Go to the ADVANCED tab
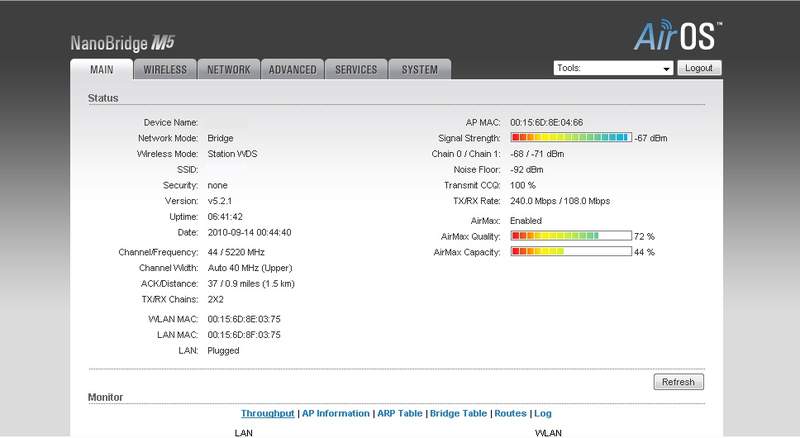This screenshot has height=438, width=800. (x=292, y=69)
